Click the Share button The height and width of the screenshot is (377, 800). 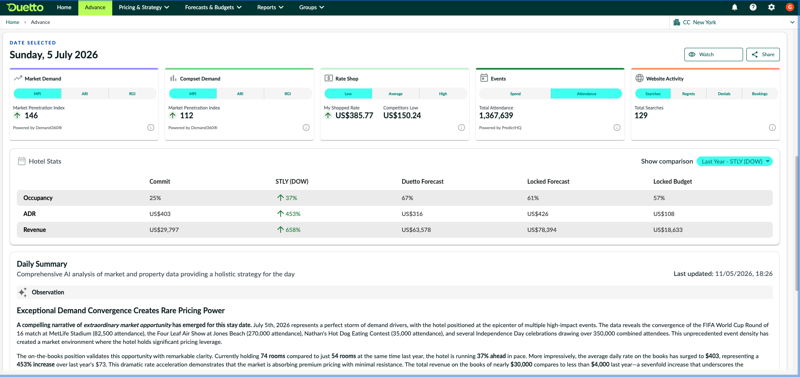pyautogui.click(x=763, y=54)
